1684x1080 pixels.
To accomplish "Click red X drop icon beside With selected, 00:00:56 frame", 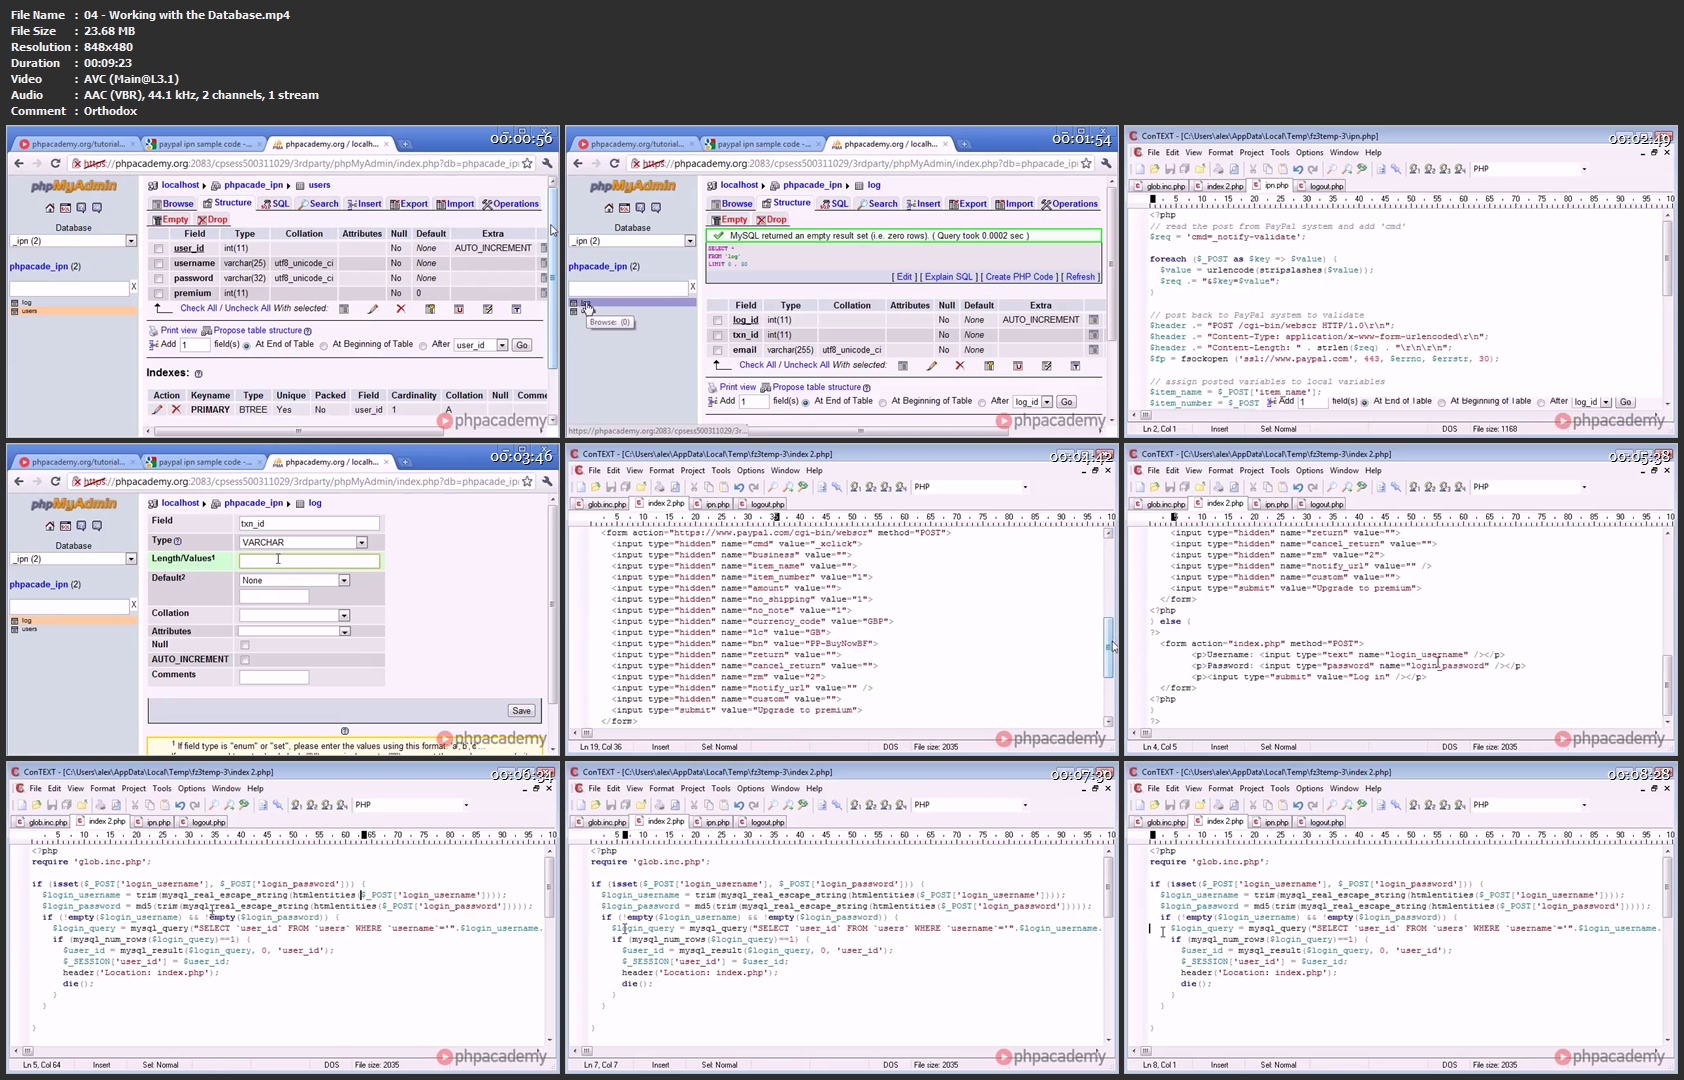I will pyautogui.click(x=401, y=309).
